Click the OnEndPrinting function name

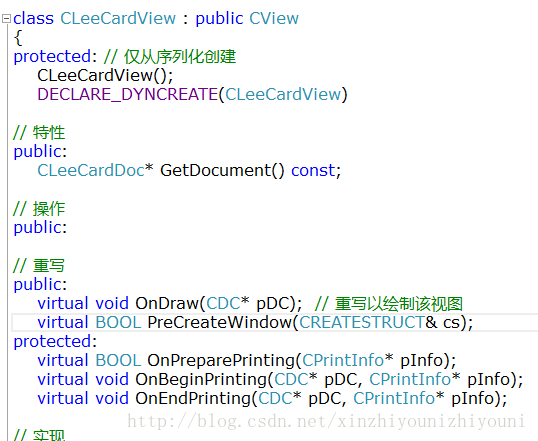[193, 398]
